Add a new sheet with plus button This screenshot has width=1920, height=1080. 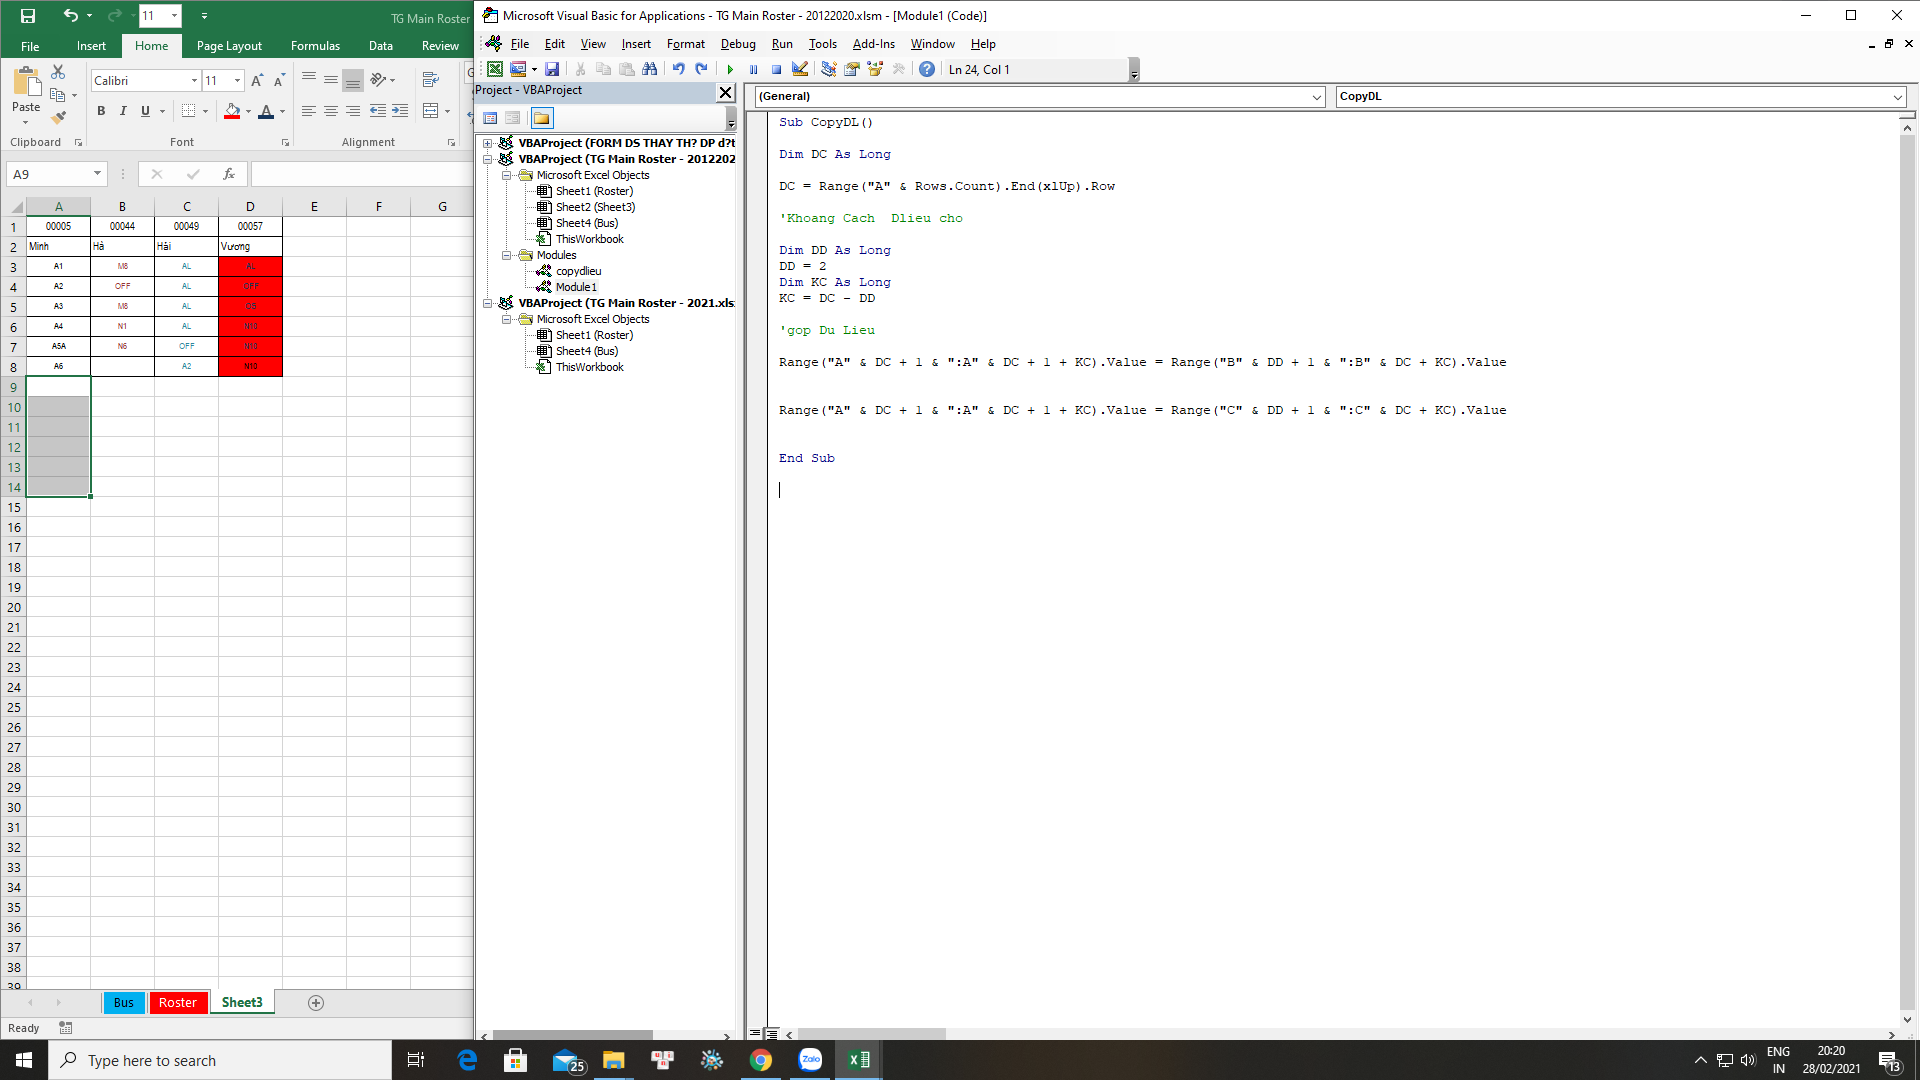click(x=316, y=1003)
